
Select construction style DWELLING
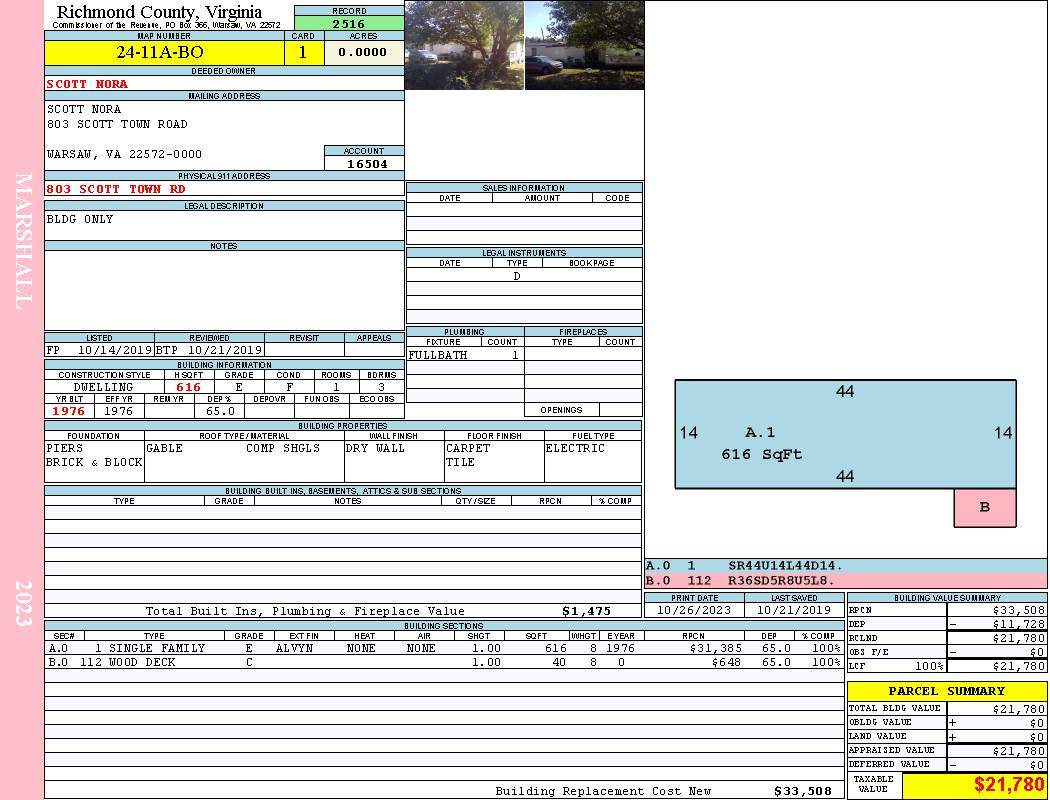click(103, 387)
